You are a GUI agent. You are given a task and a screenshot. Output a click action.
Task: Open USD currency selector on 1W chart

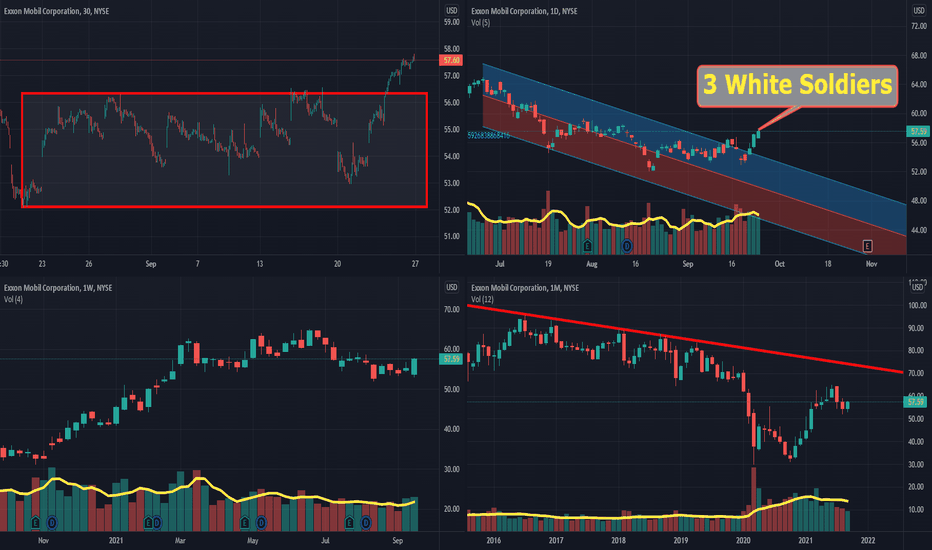452,287
